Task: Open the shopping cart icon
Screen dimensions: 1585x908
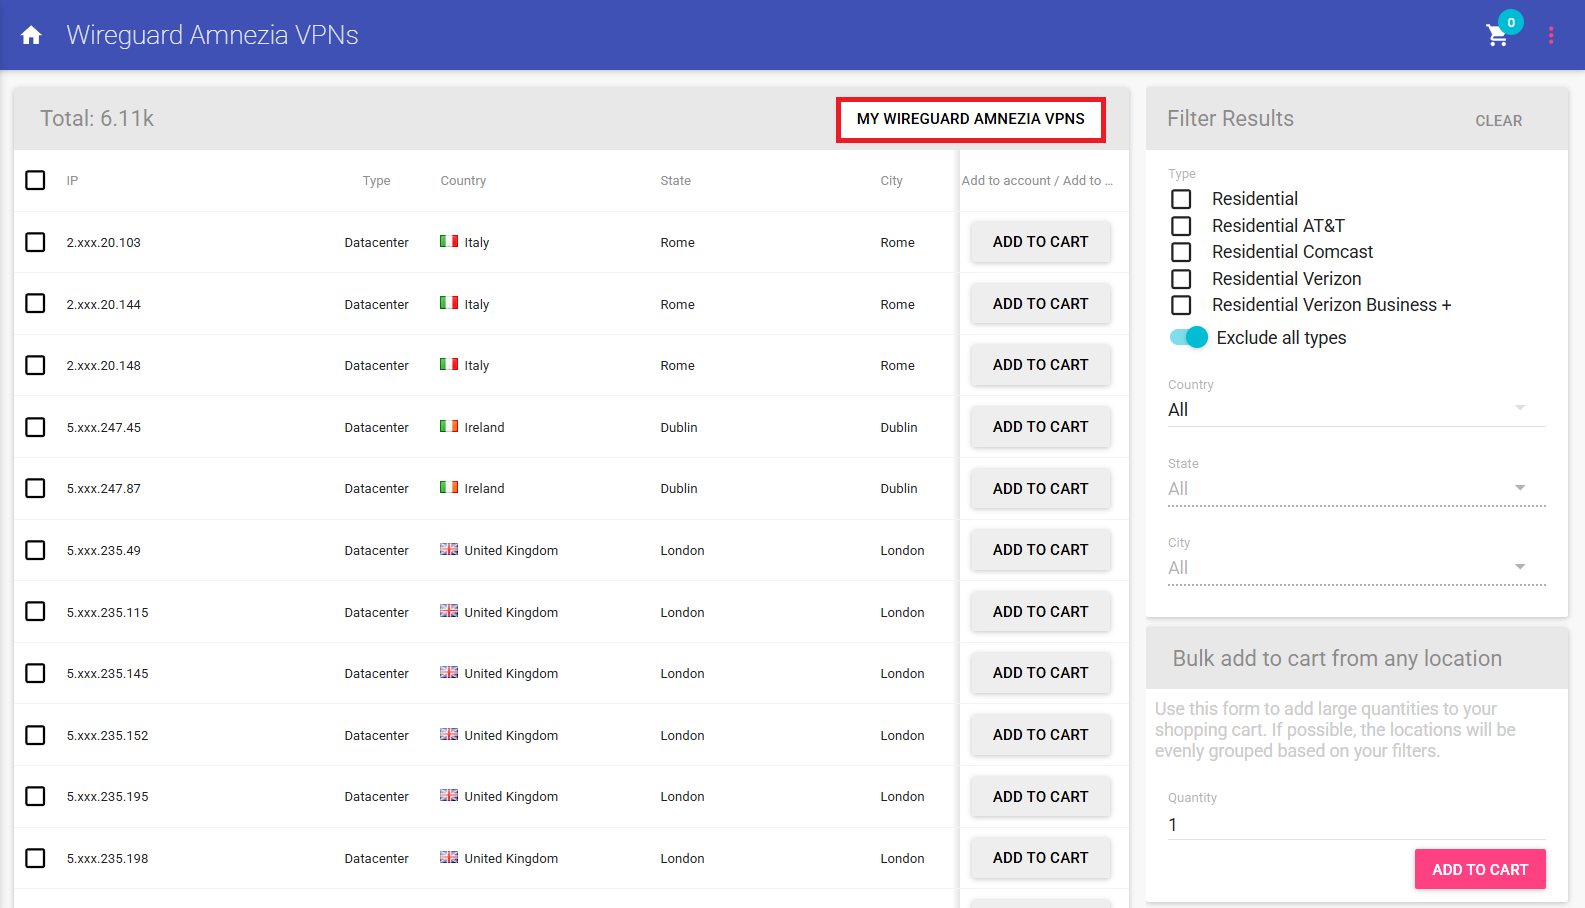Action: [x=1496, y=36]
